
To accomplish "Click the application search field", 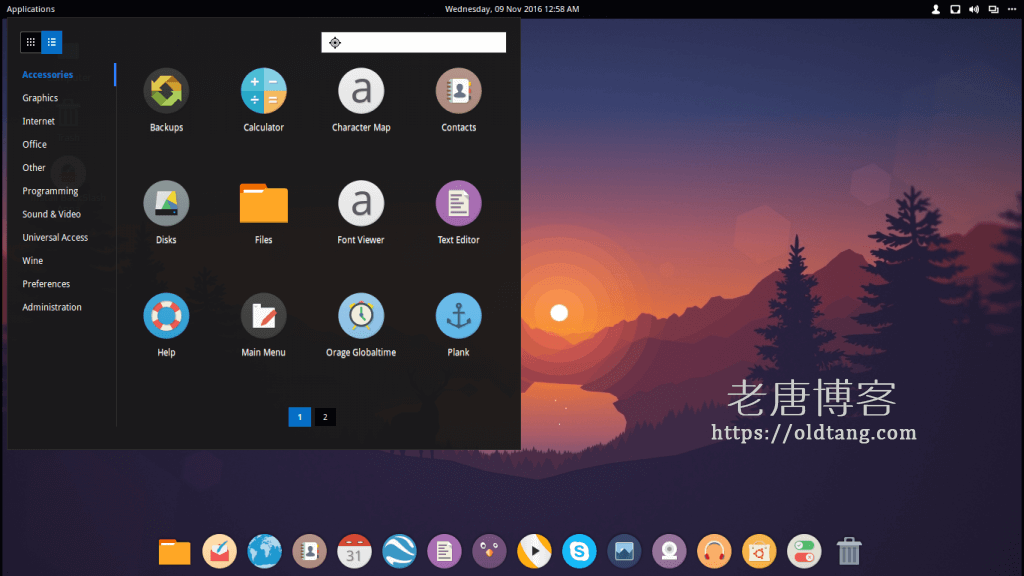I will [413, 42].
